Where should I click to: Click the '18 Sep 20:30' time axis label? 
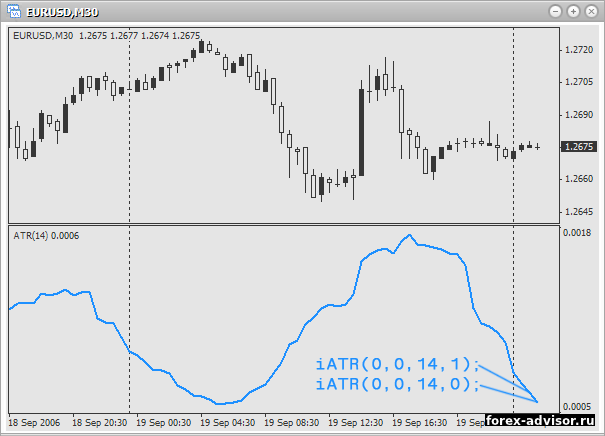pyautogui.click(x=100, y=423)
